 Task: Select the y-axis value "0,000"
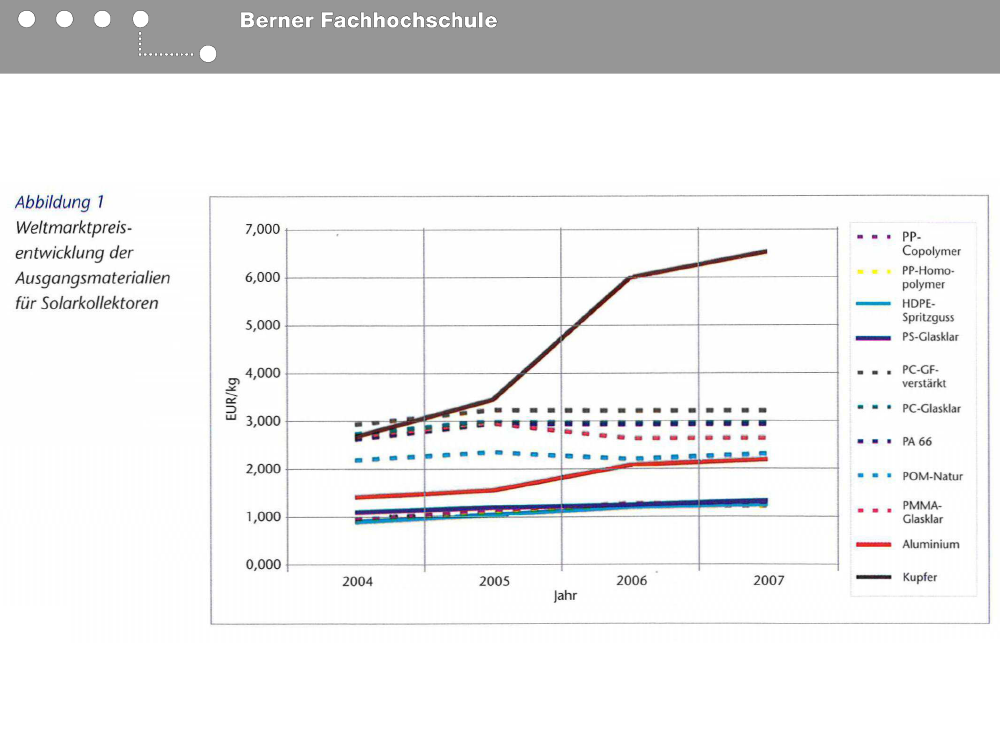(x=262, y=564)
